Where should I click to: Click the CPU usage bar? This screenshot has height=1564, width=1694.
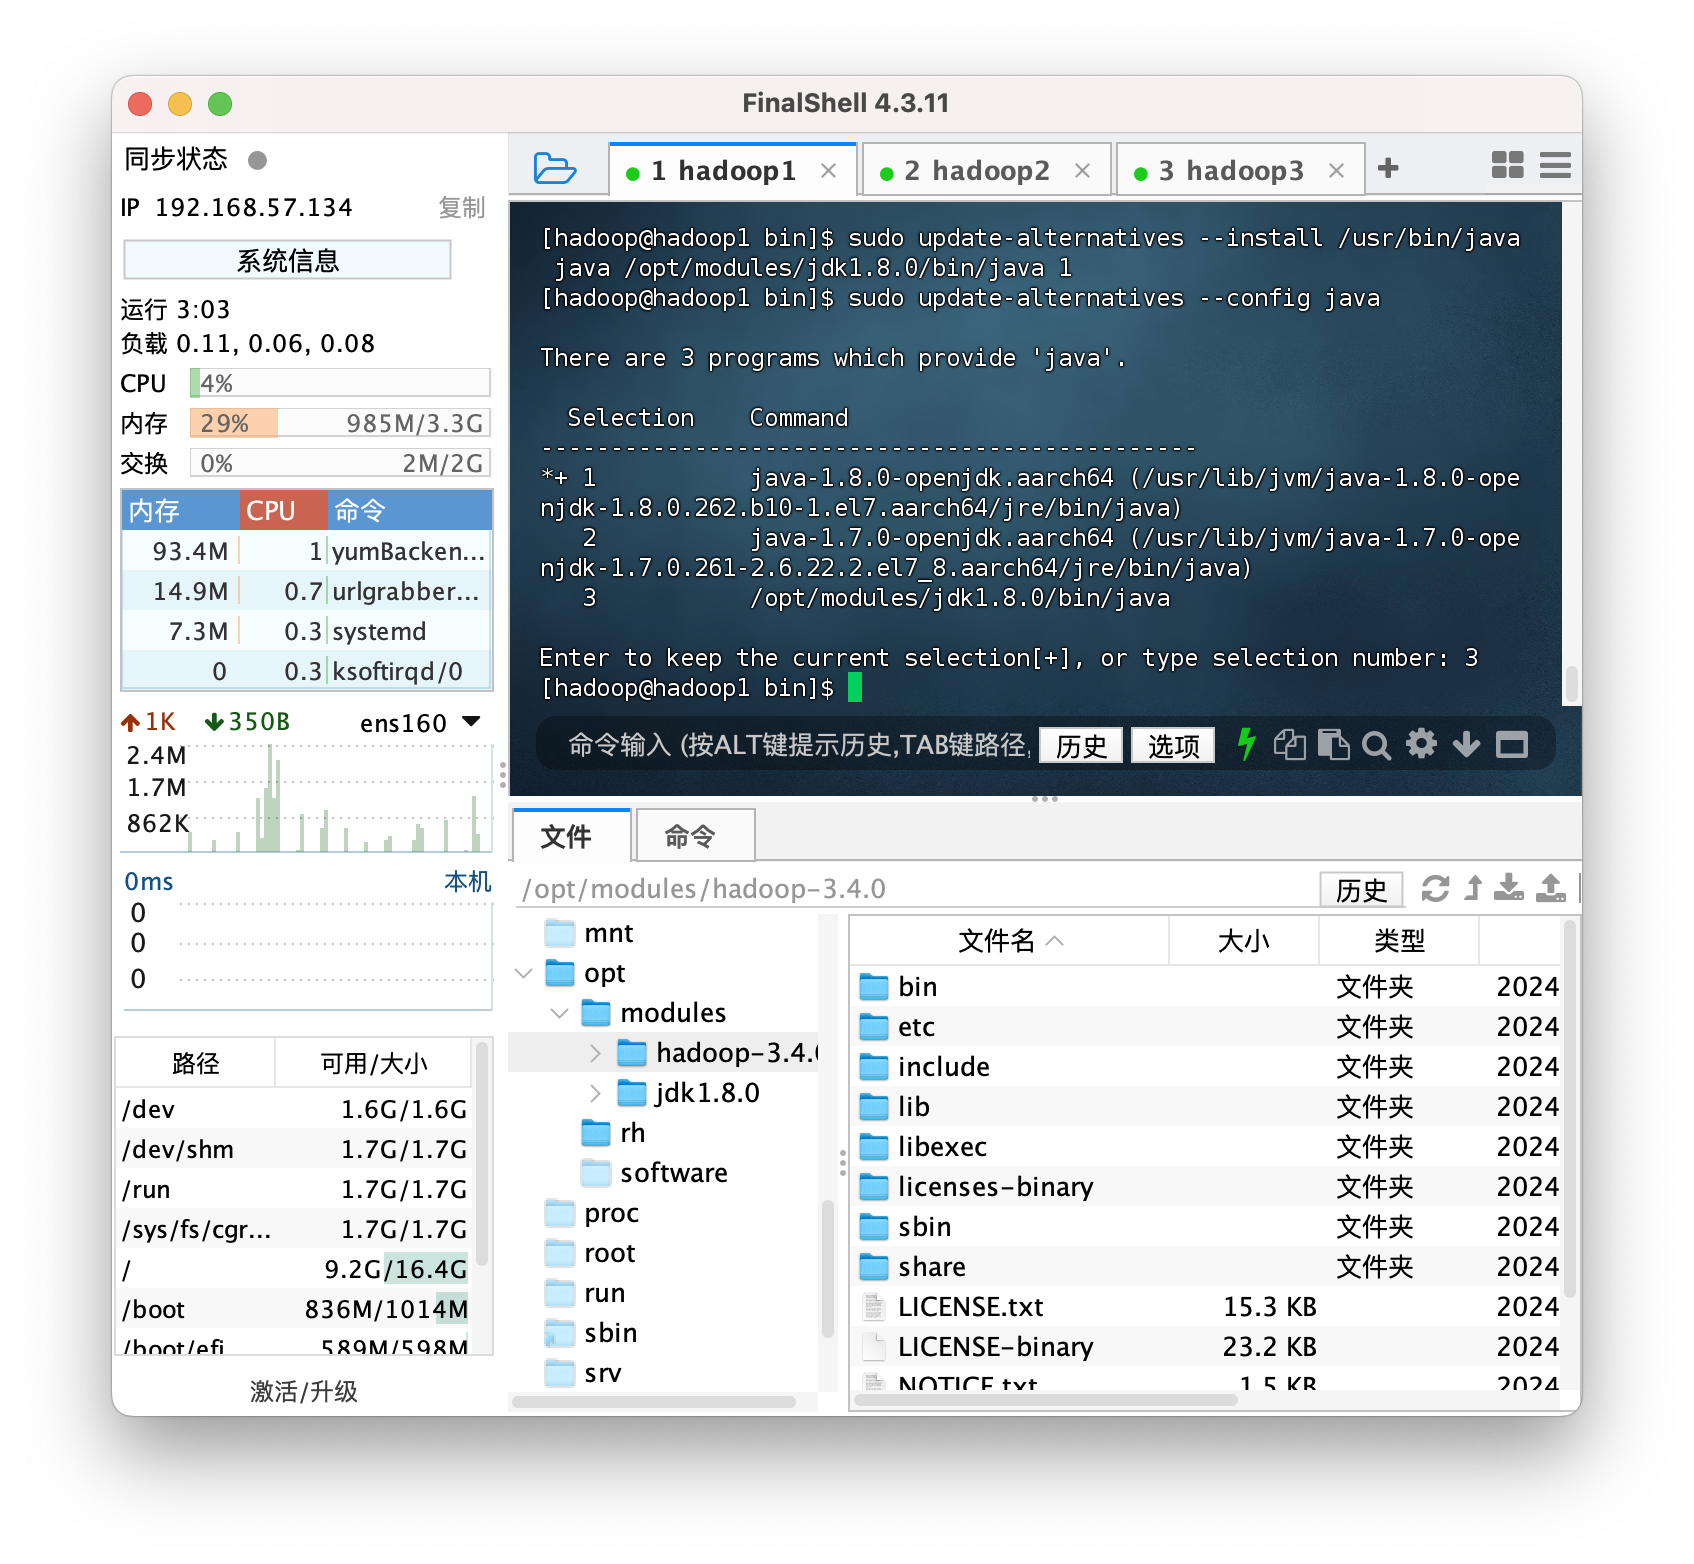[340, 383]
